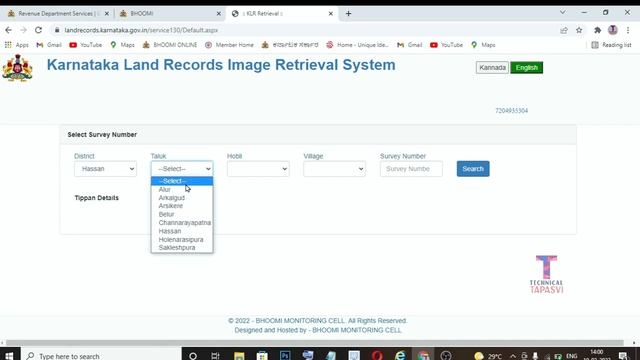Viewport: 640px width, 360px height.
Task: Select Channarayapatna from Taluk list
Action: click(182, 222)
